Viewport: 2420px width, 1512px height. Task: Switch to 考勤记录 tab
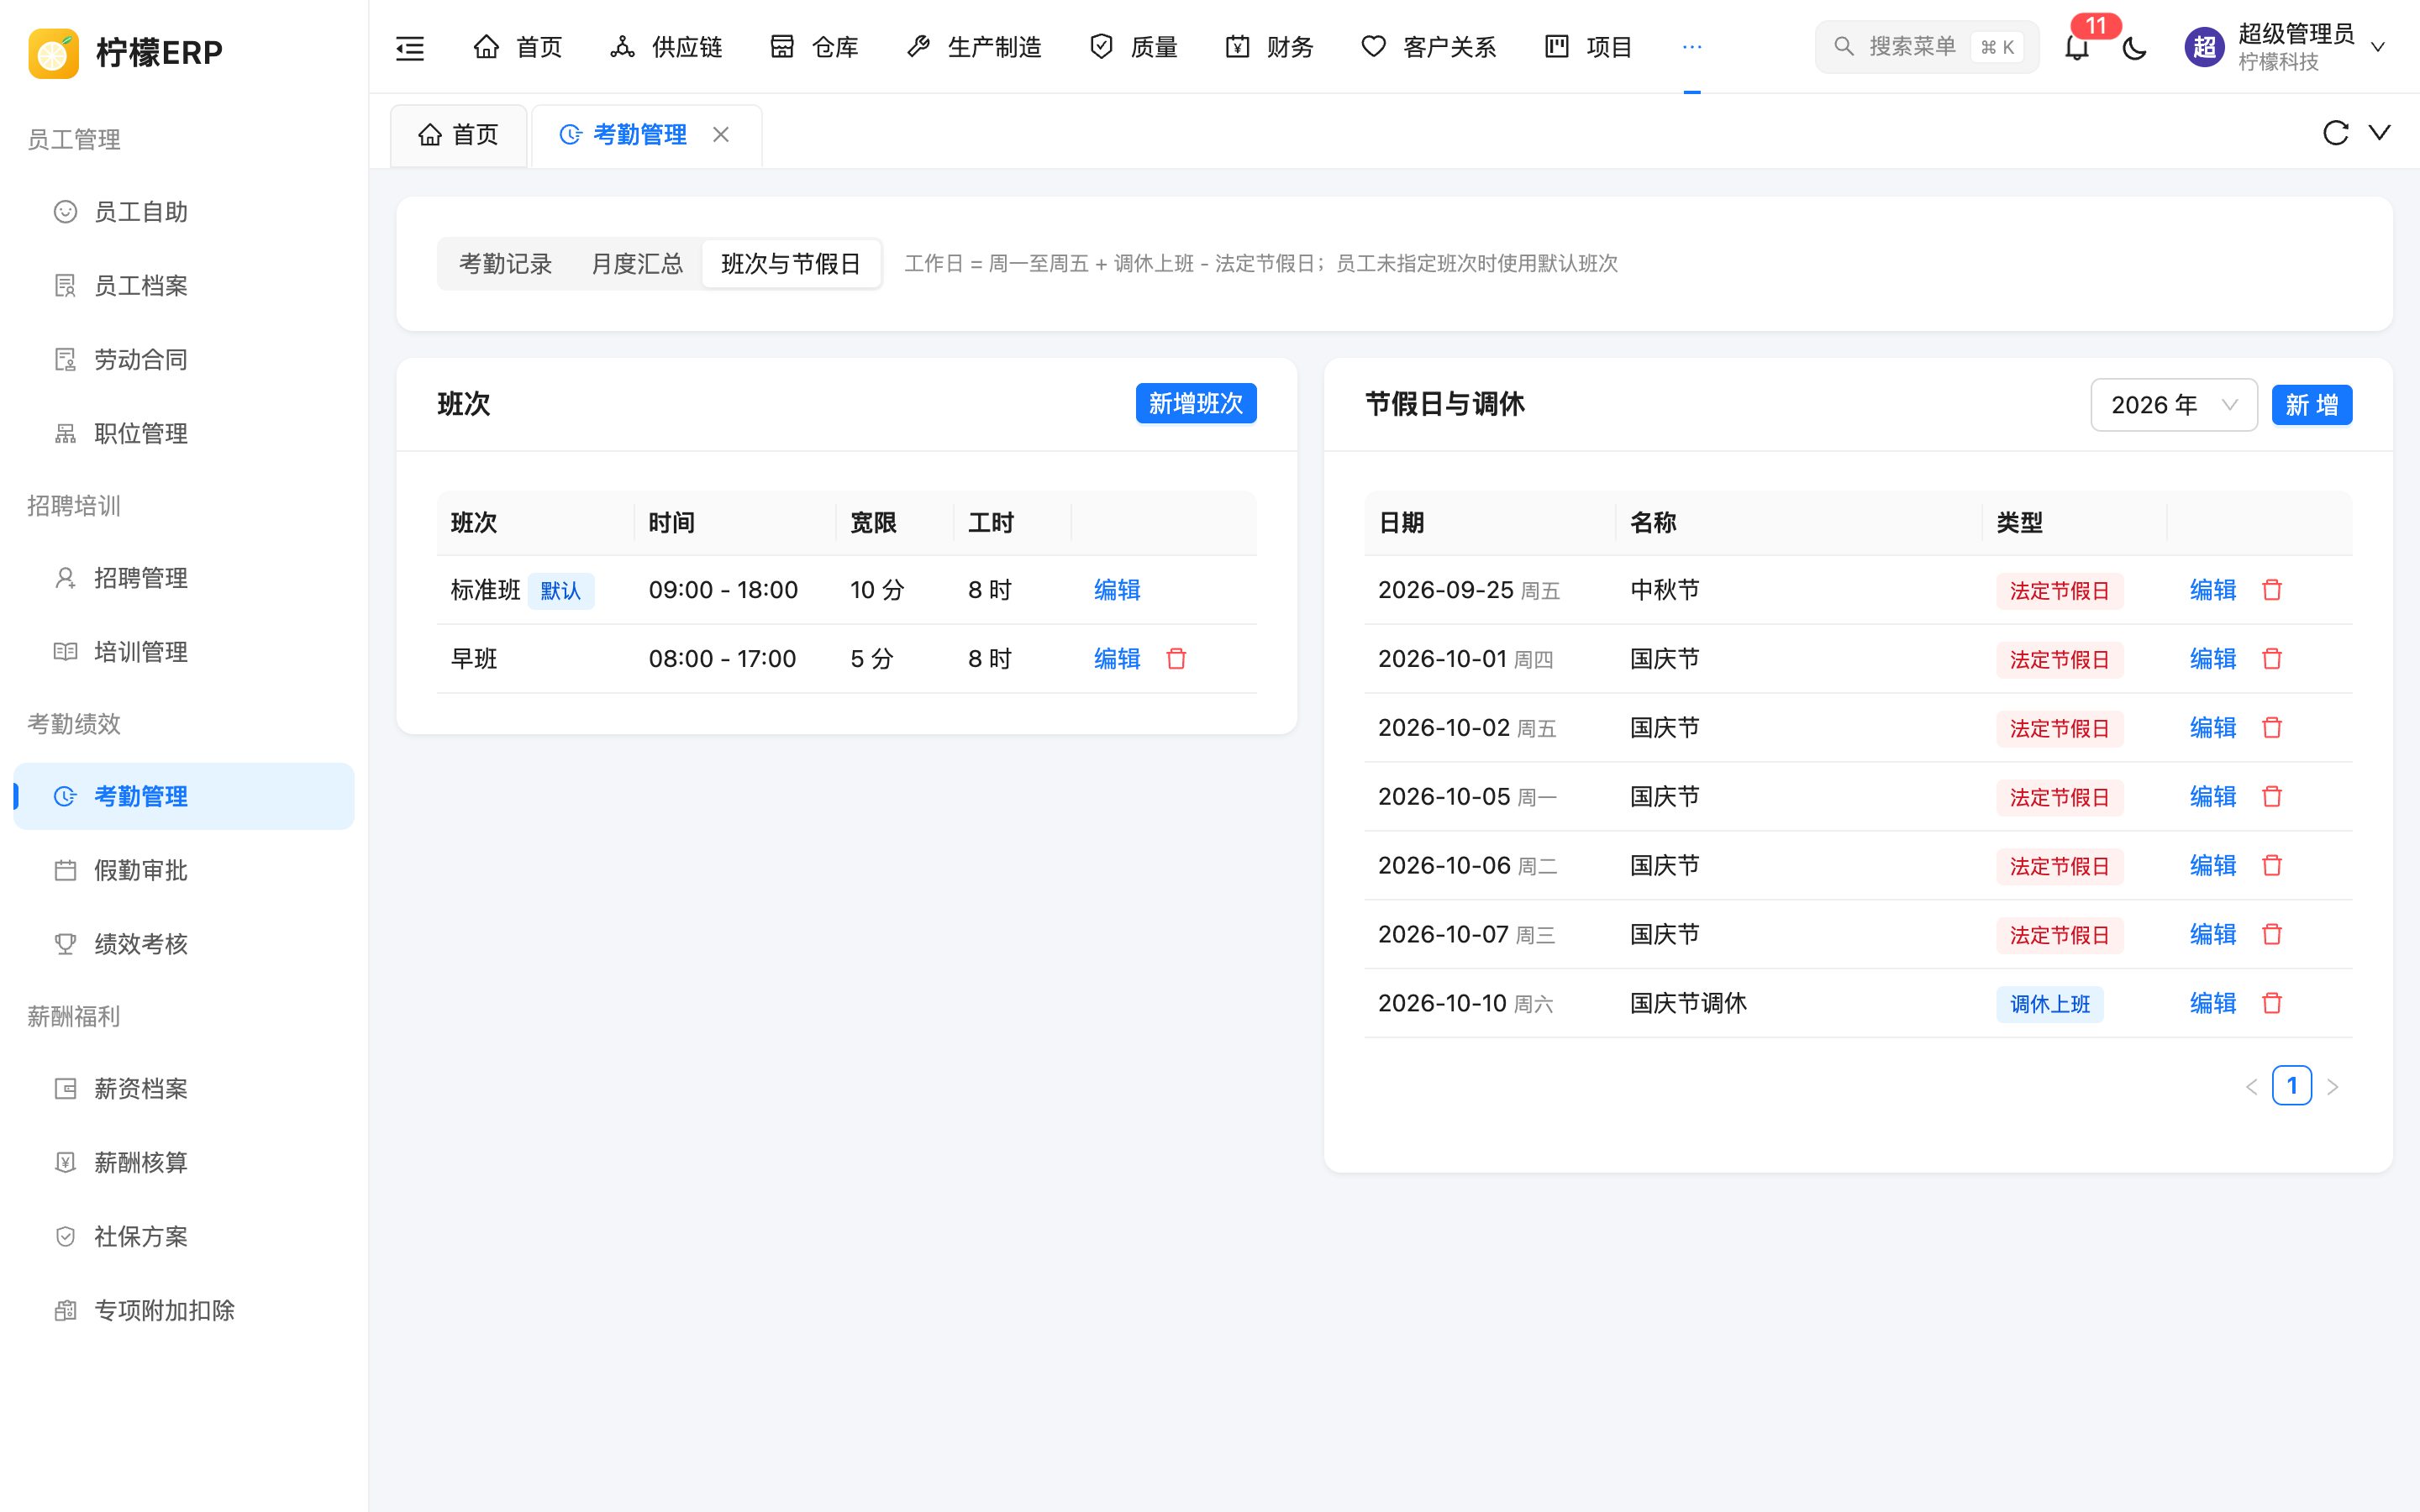(x=505, y=264)
